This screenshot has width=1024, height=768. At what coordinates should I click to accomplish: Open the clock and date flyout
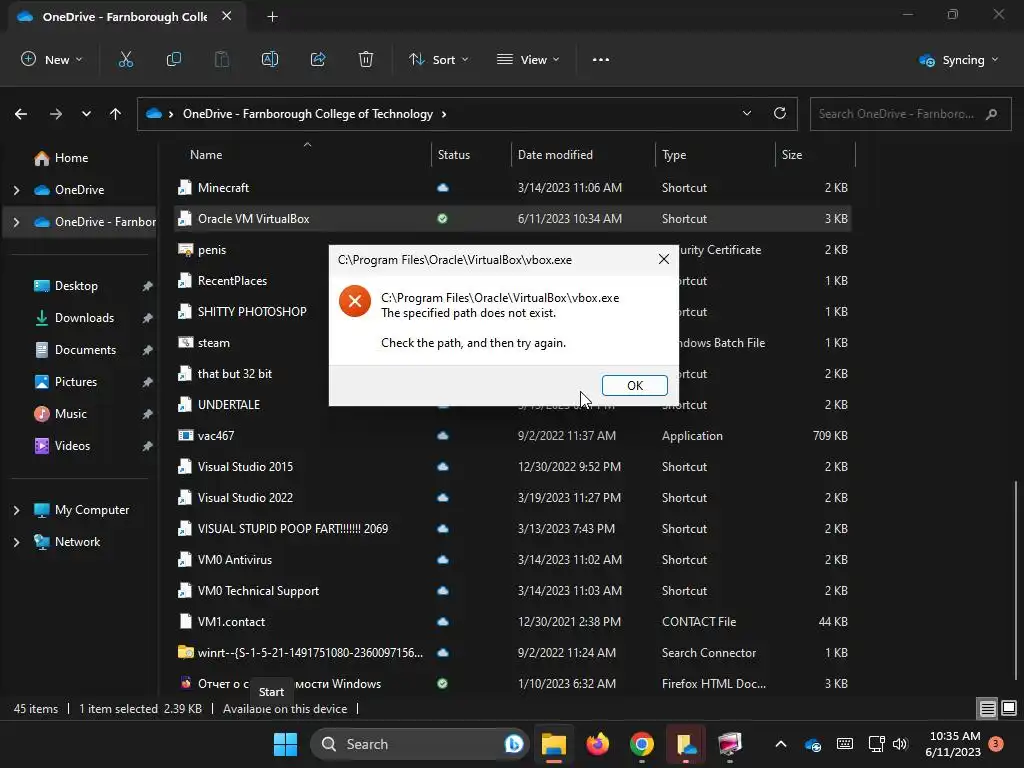pos(953,744)
